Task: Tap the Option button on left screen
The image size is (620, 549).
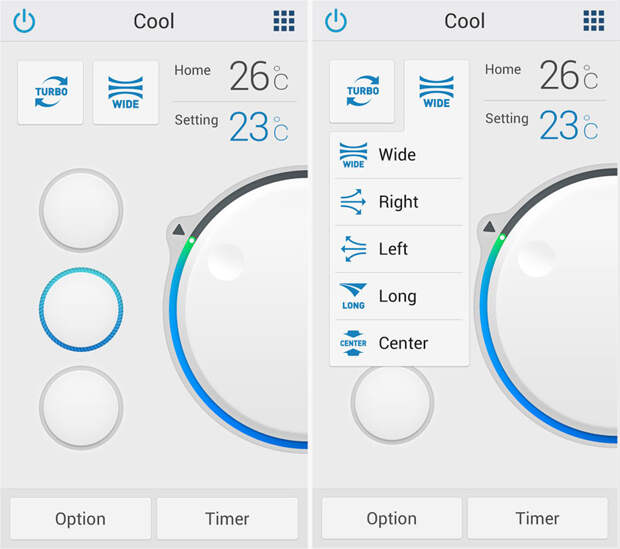Action: (80, 519)
